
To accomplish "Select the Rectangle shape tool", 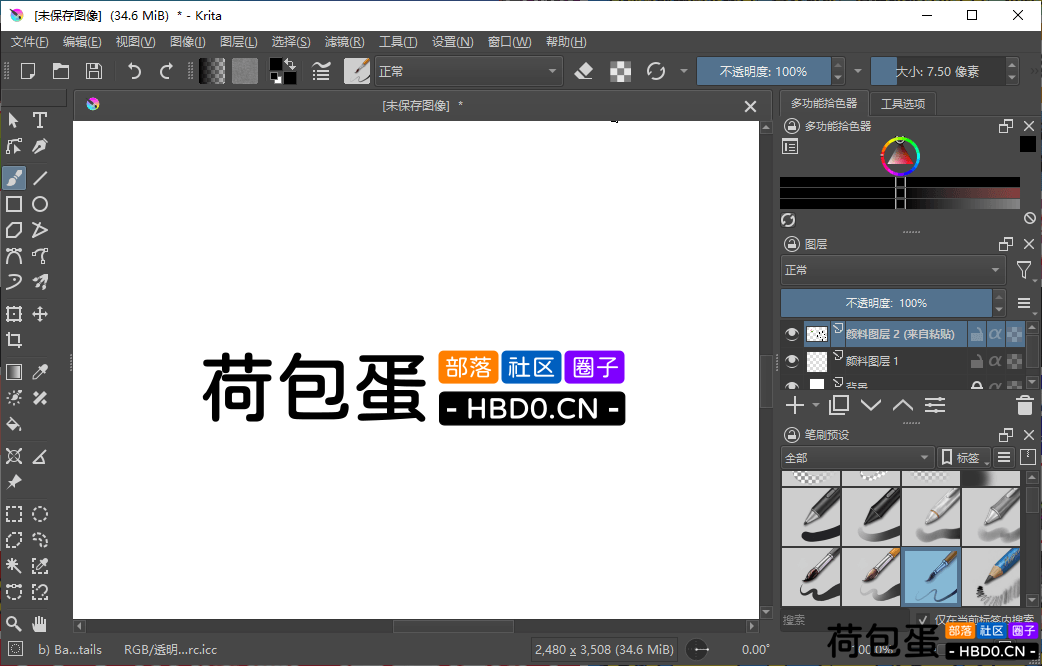I will click(14, 204).
